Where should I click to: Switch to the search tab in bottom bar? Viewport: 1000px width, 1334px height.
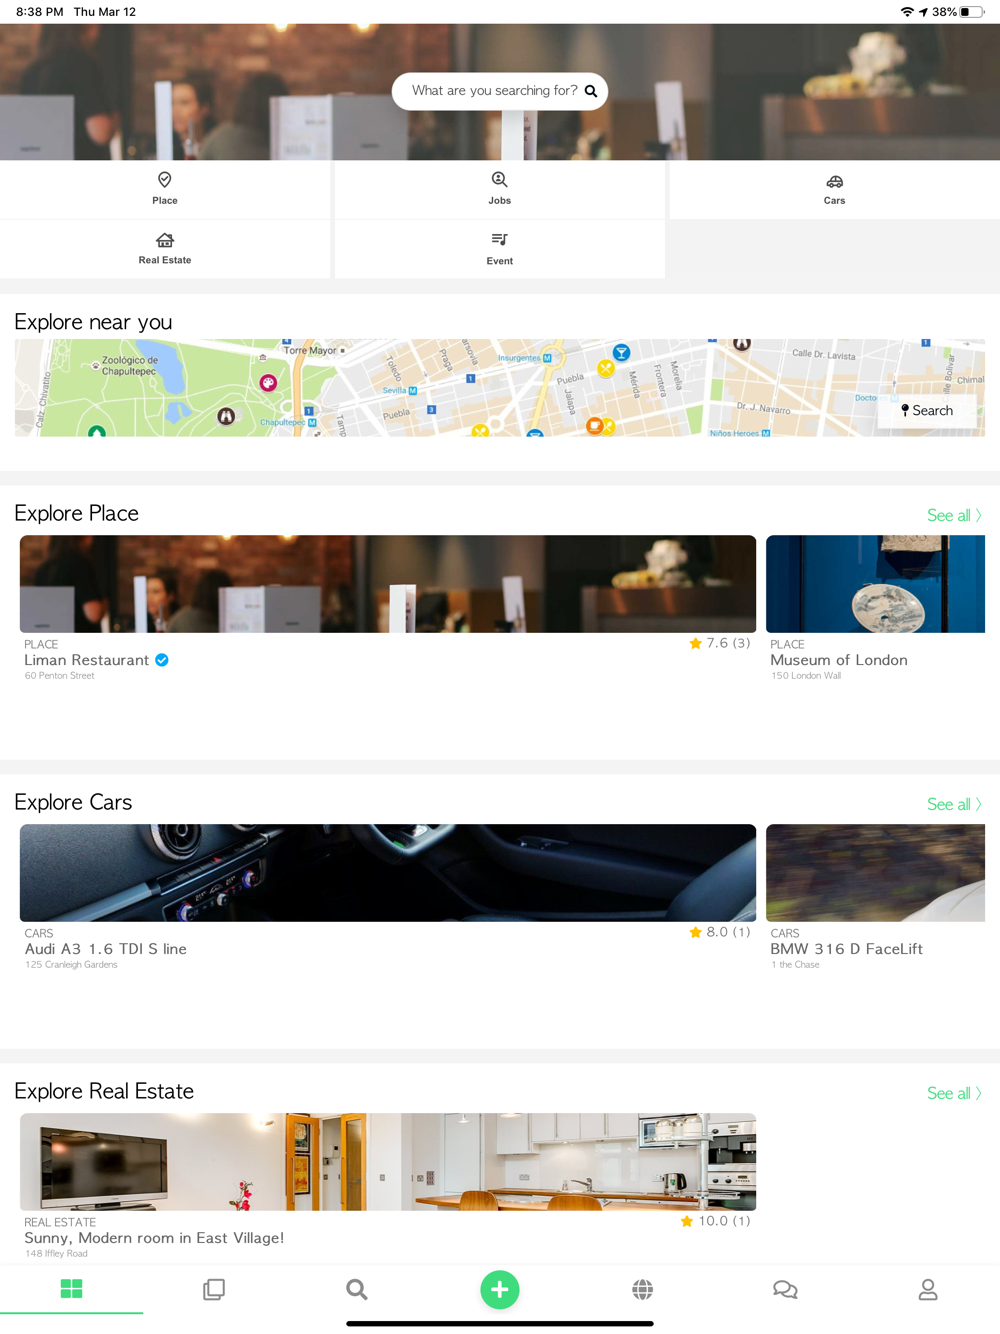tap(357, 1290)
